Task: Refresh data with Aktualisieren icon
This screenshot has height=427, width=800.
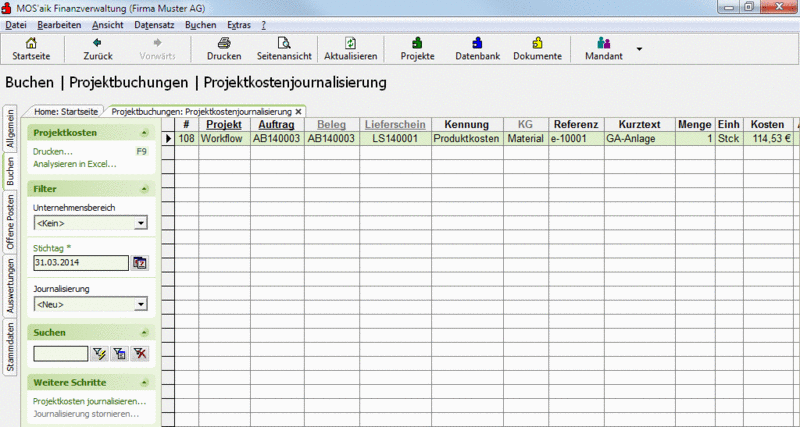Action: [x=351, y=43]
